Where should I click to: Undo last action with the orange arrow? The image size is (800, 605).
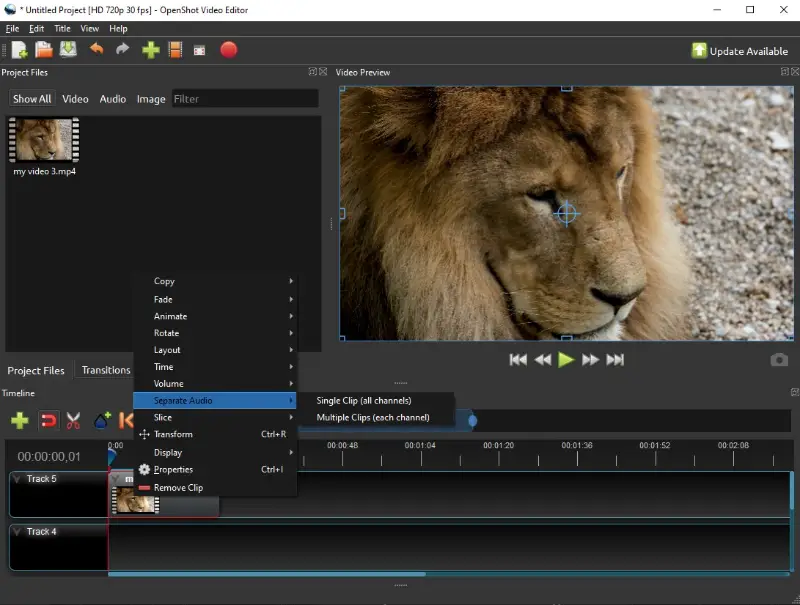96,49
